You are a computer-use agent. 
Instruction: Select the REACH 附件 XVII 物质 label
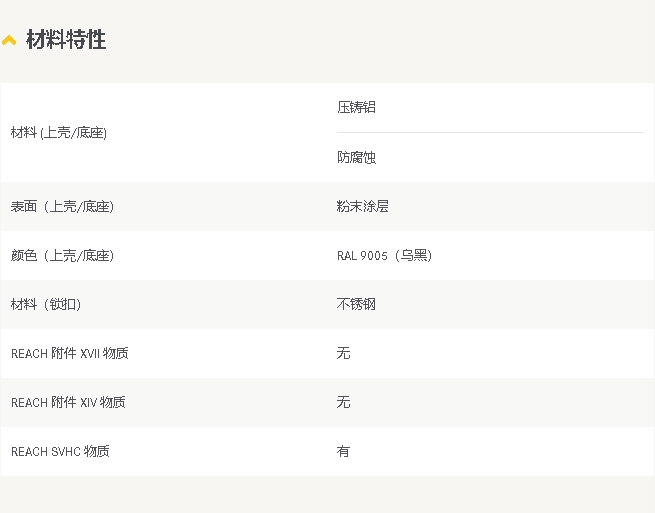pos(70,353)
